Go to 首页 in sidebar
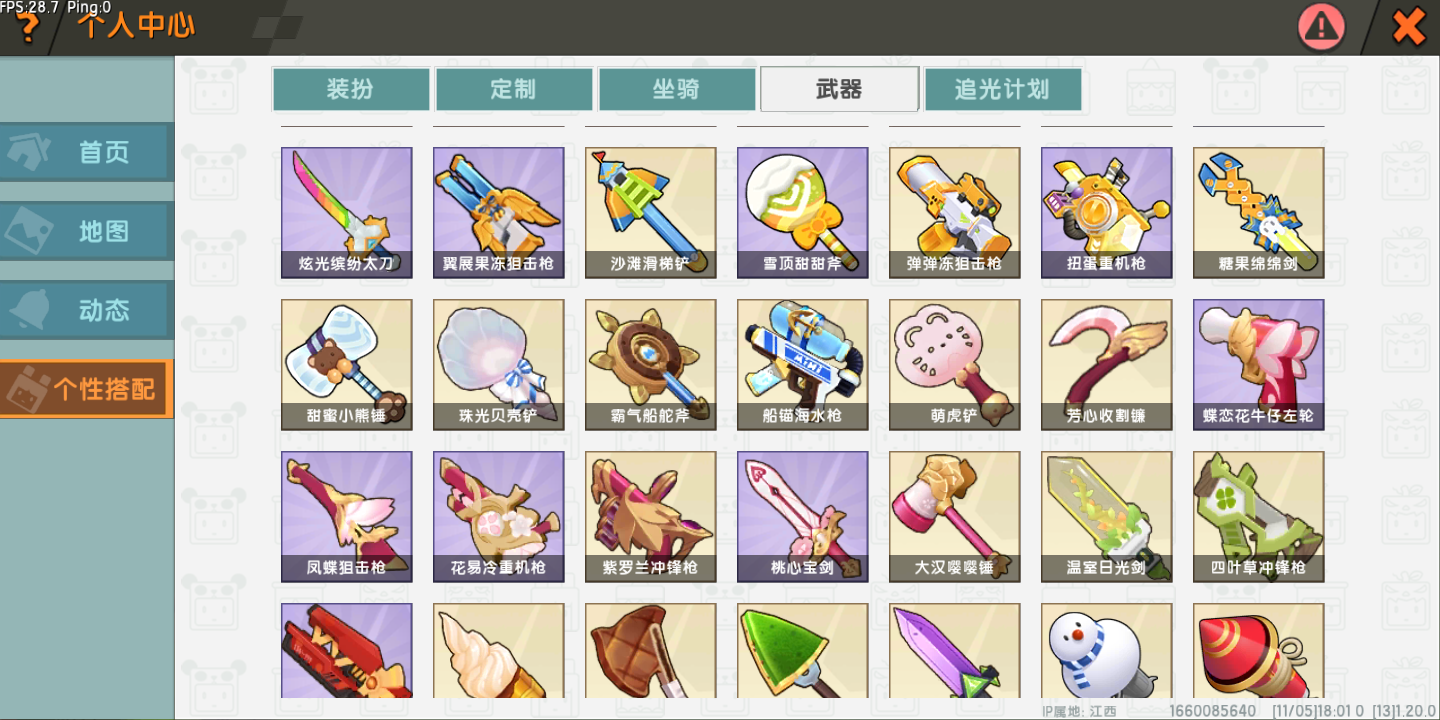 (x=86, y=152)
